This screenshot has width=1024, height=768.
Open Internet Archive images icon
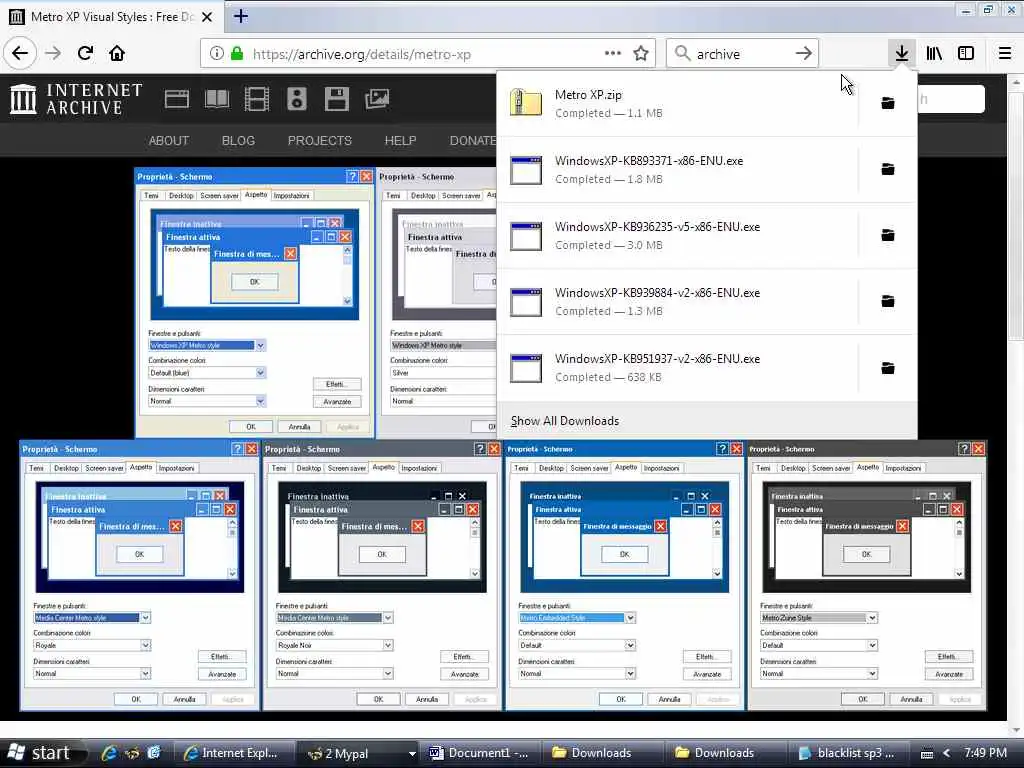point(377,99)
